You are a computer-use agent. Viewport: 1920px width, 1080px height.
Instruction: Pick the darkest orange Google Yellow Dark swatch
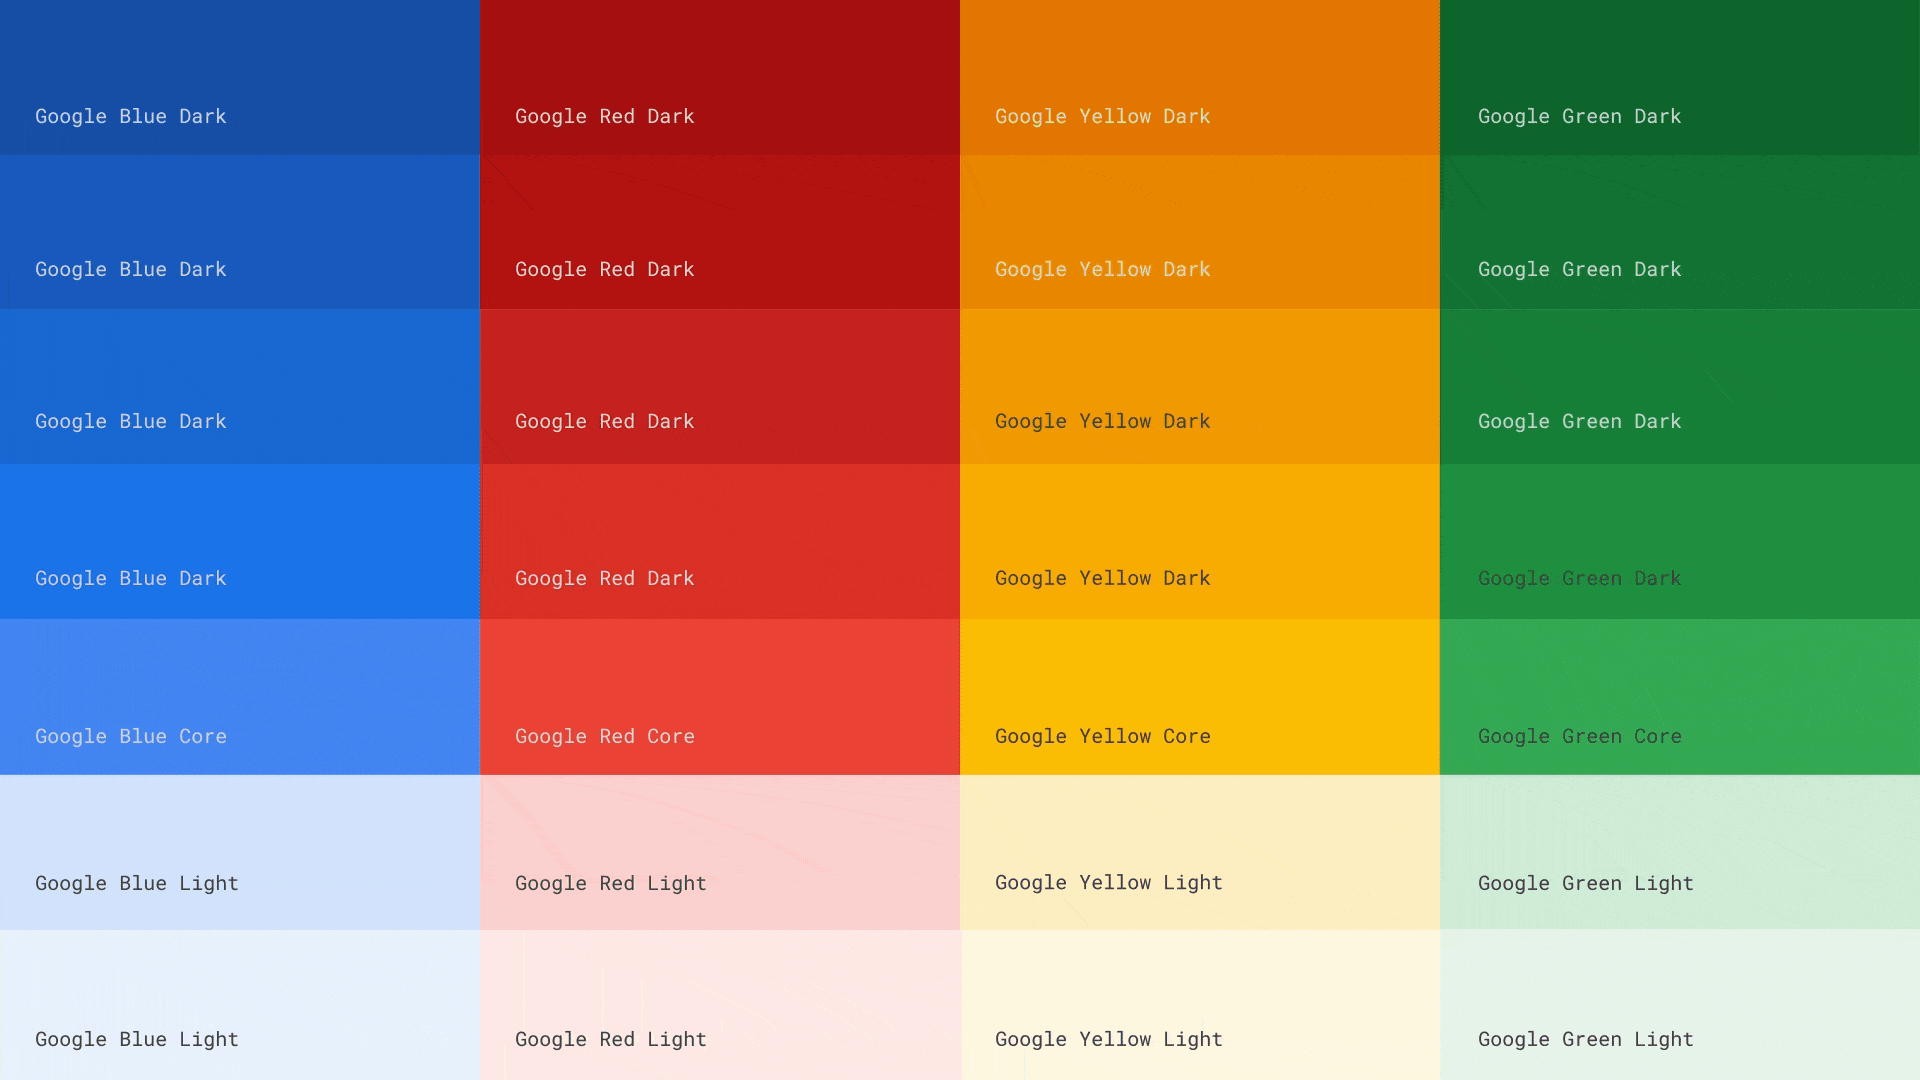click(x=1200, y=77)
